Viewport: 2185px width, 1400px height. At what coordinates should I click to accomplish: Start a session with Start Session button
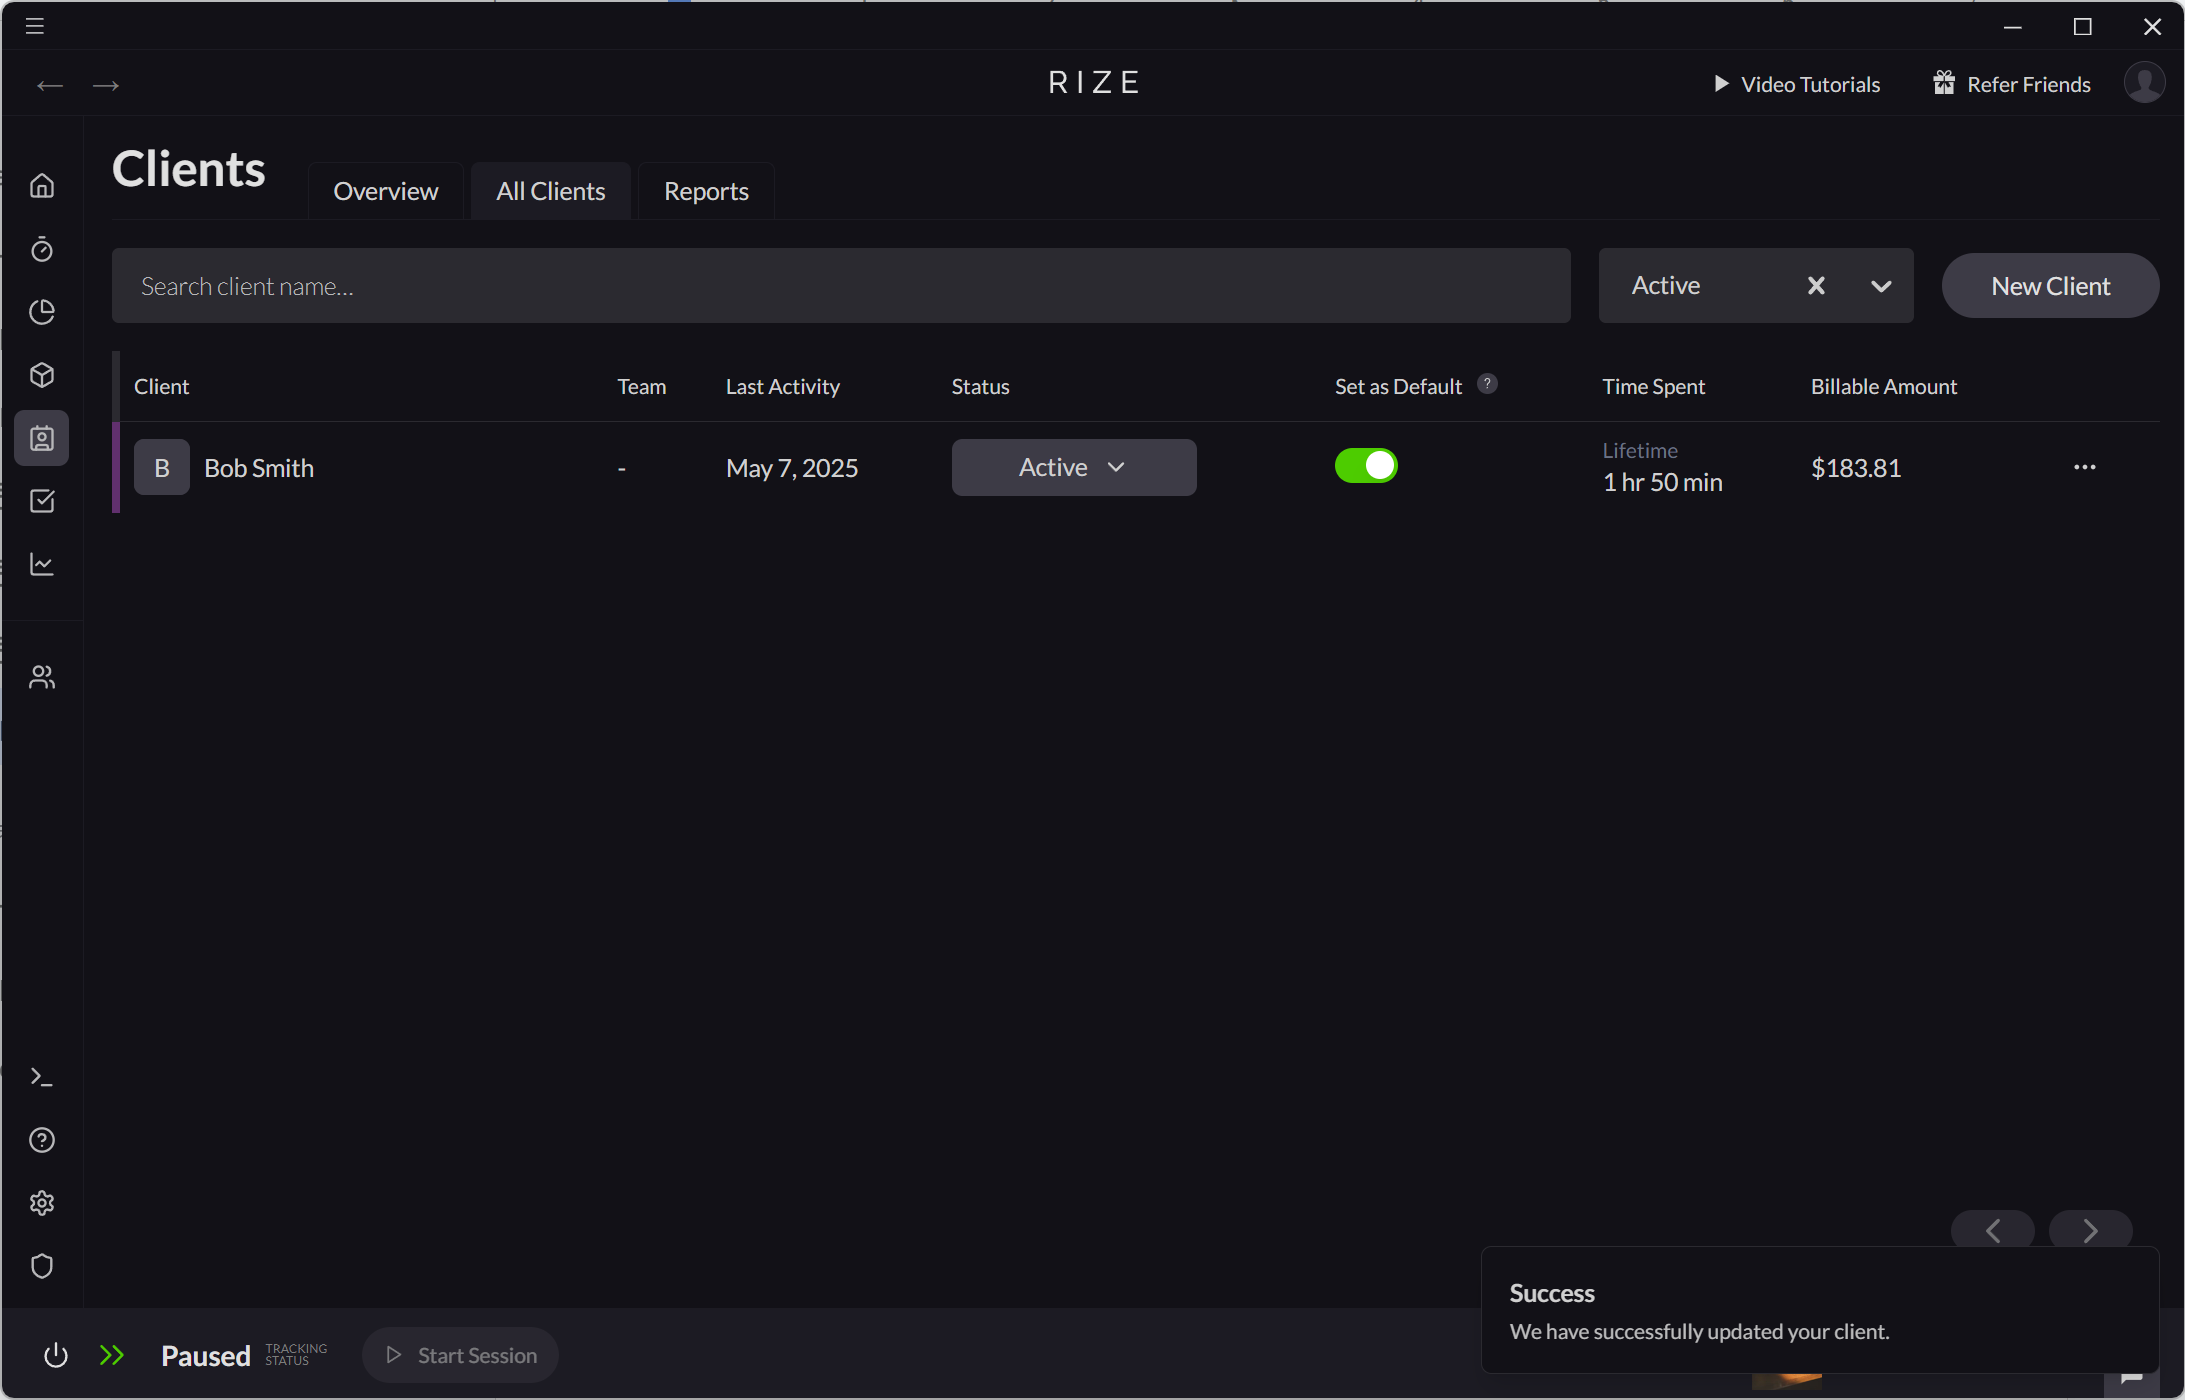pyautogui.click(x=459, y=1355)
